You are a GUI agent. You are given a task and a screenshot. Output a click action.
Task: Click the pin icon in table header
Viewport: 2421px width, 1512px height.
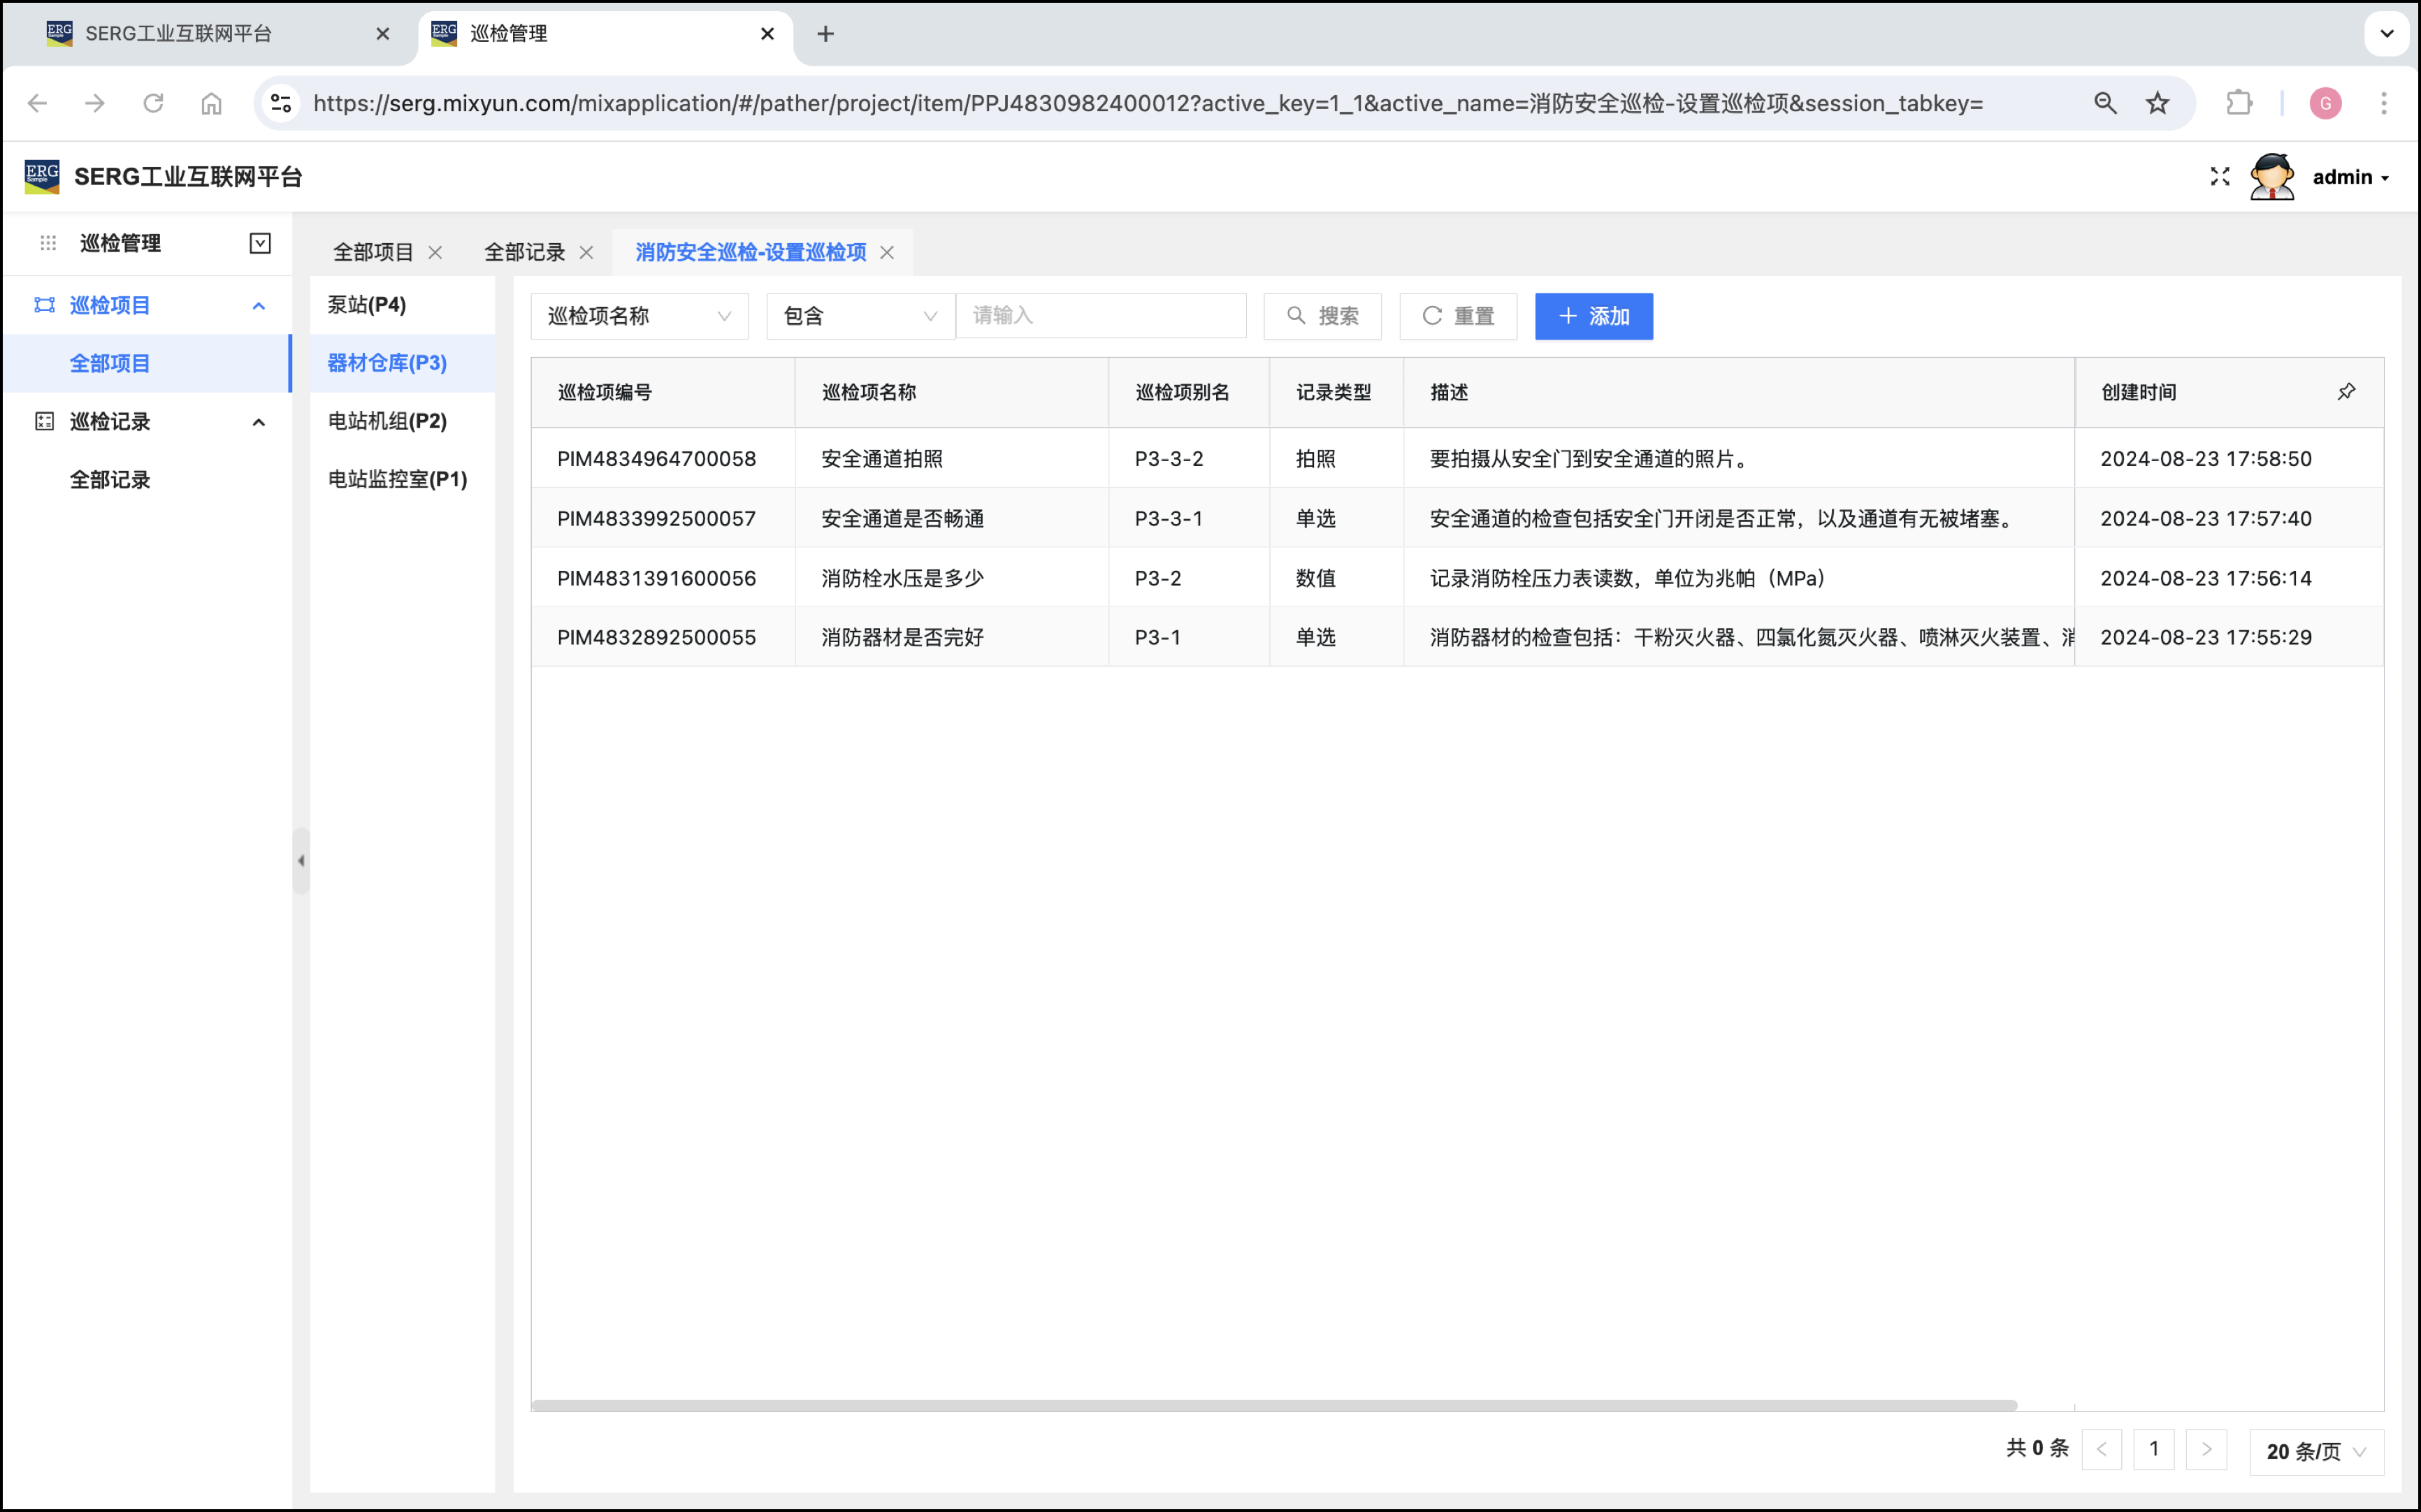tap(2346, 392)
